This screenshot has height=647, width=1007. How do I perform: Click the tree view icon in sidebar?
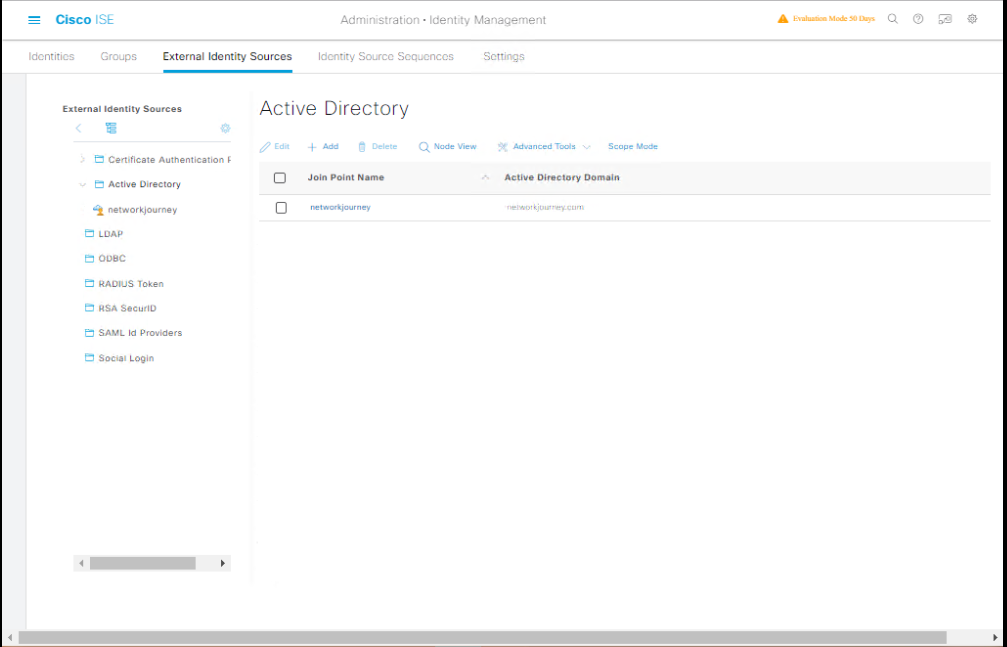point(111,129)
